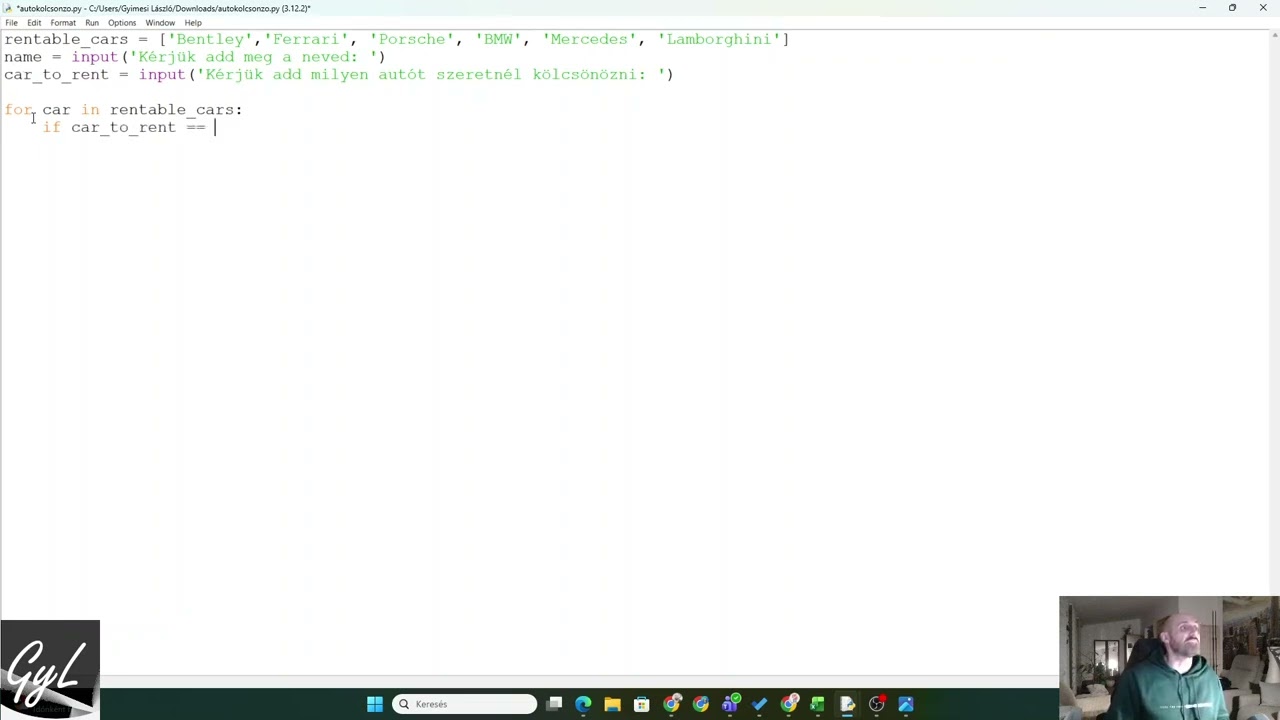The width and height of the screenshot is (1280, 720).
Task: Open the Format menu
Action: point(63,23)
